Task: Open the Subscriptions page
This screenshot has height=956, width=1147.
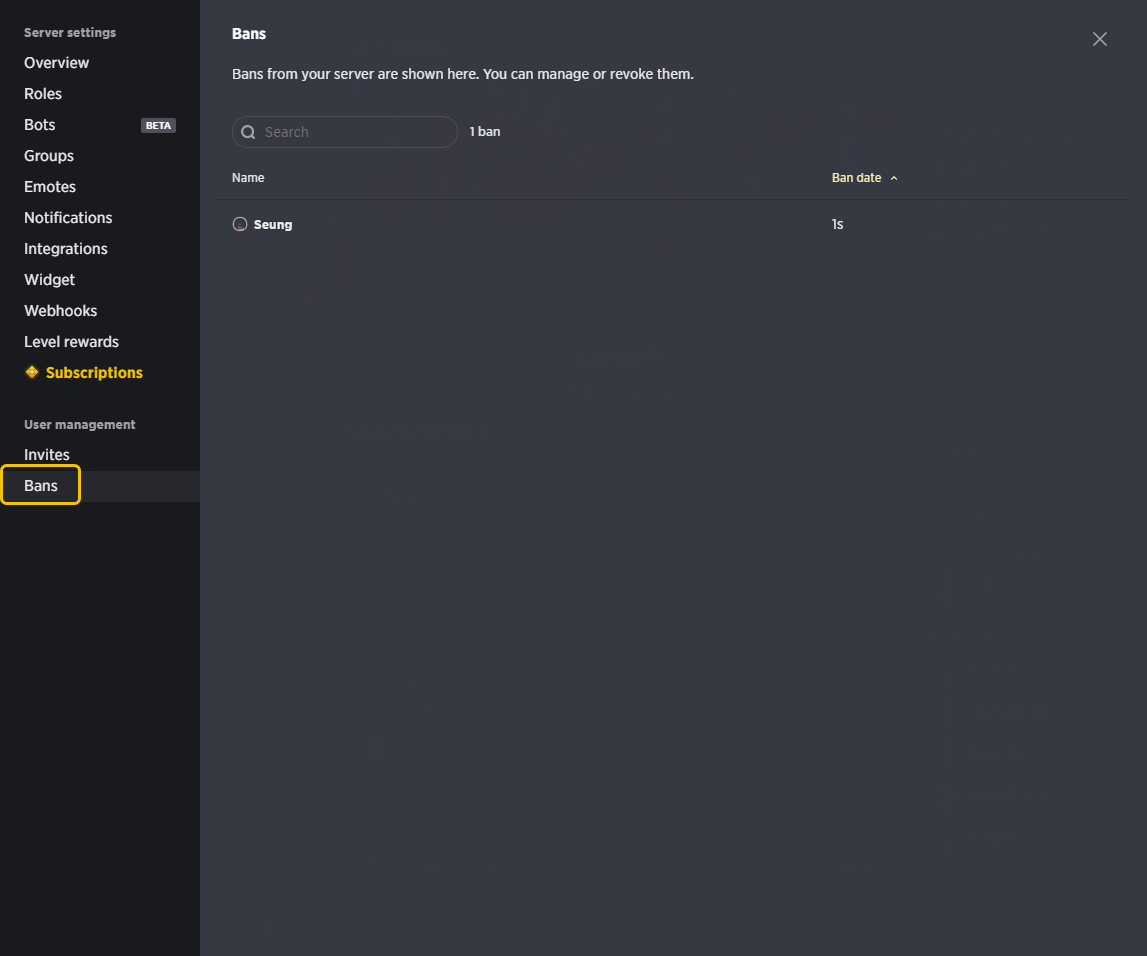Action: (x=94, y=373)
